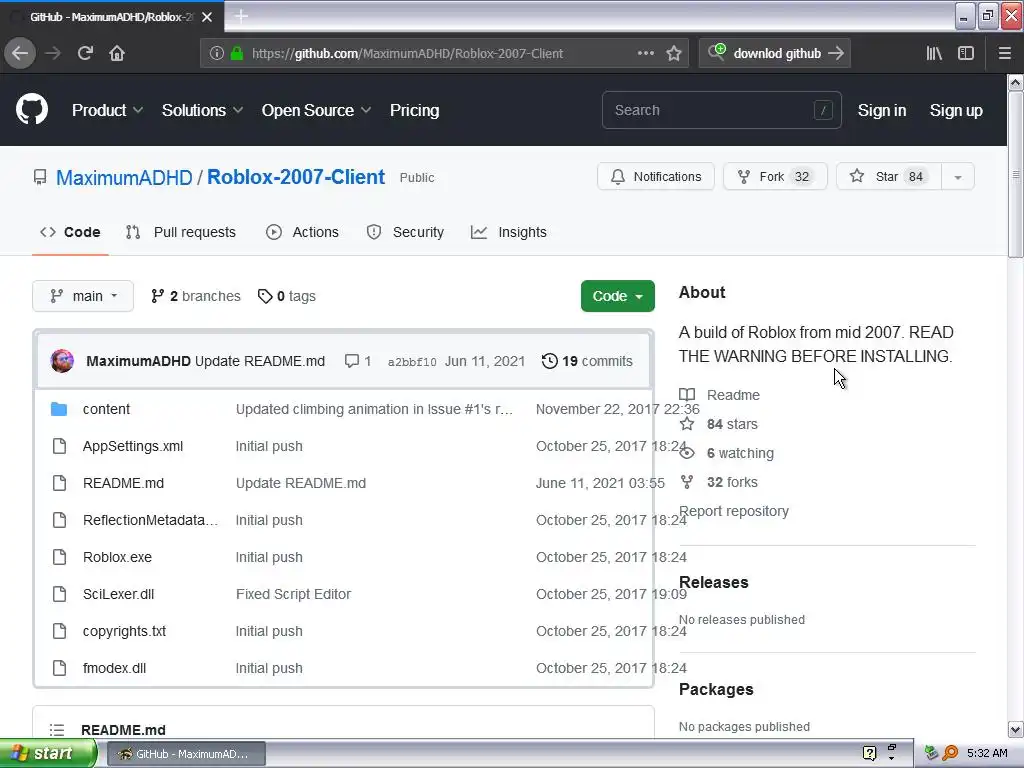Open the green Code dropdown button

(x=617, y=296)
